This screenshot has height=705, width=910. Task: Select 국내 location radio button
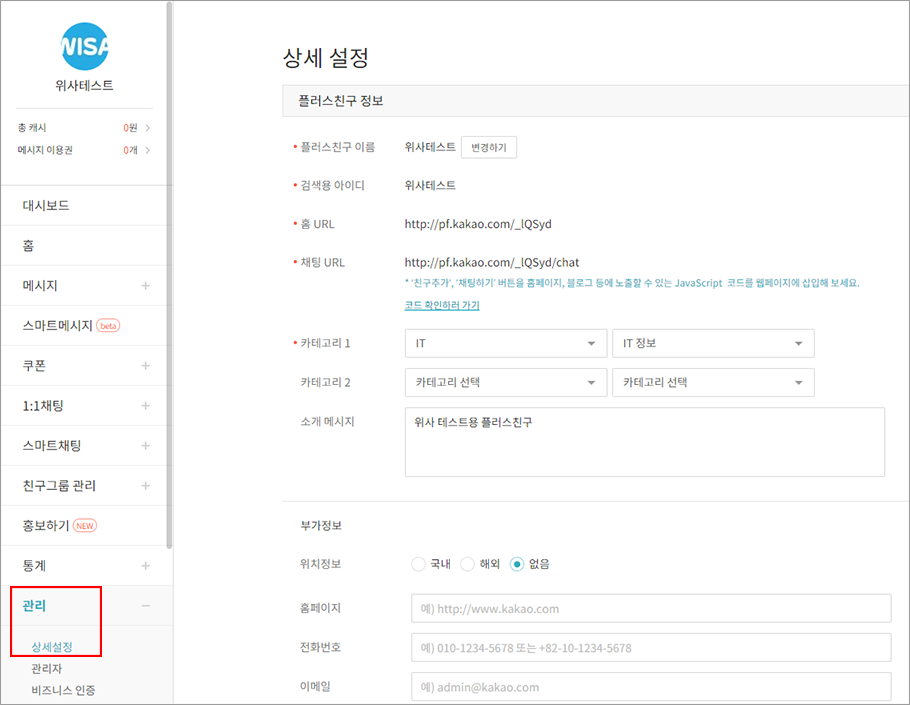point(418,564)
